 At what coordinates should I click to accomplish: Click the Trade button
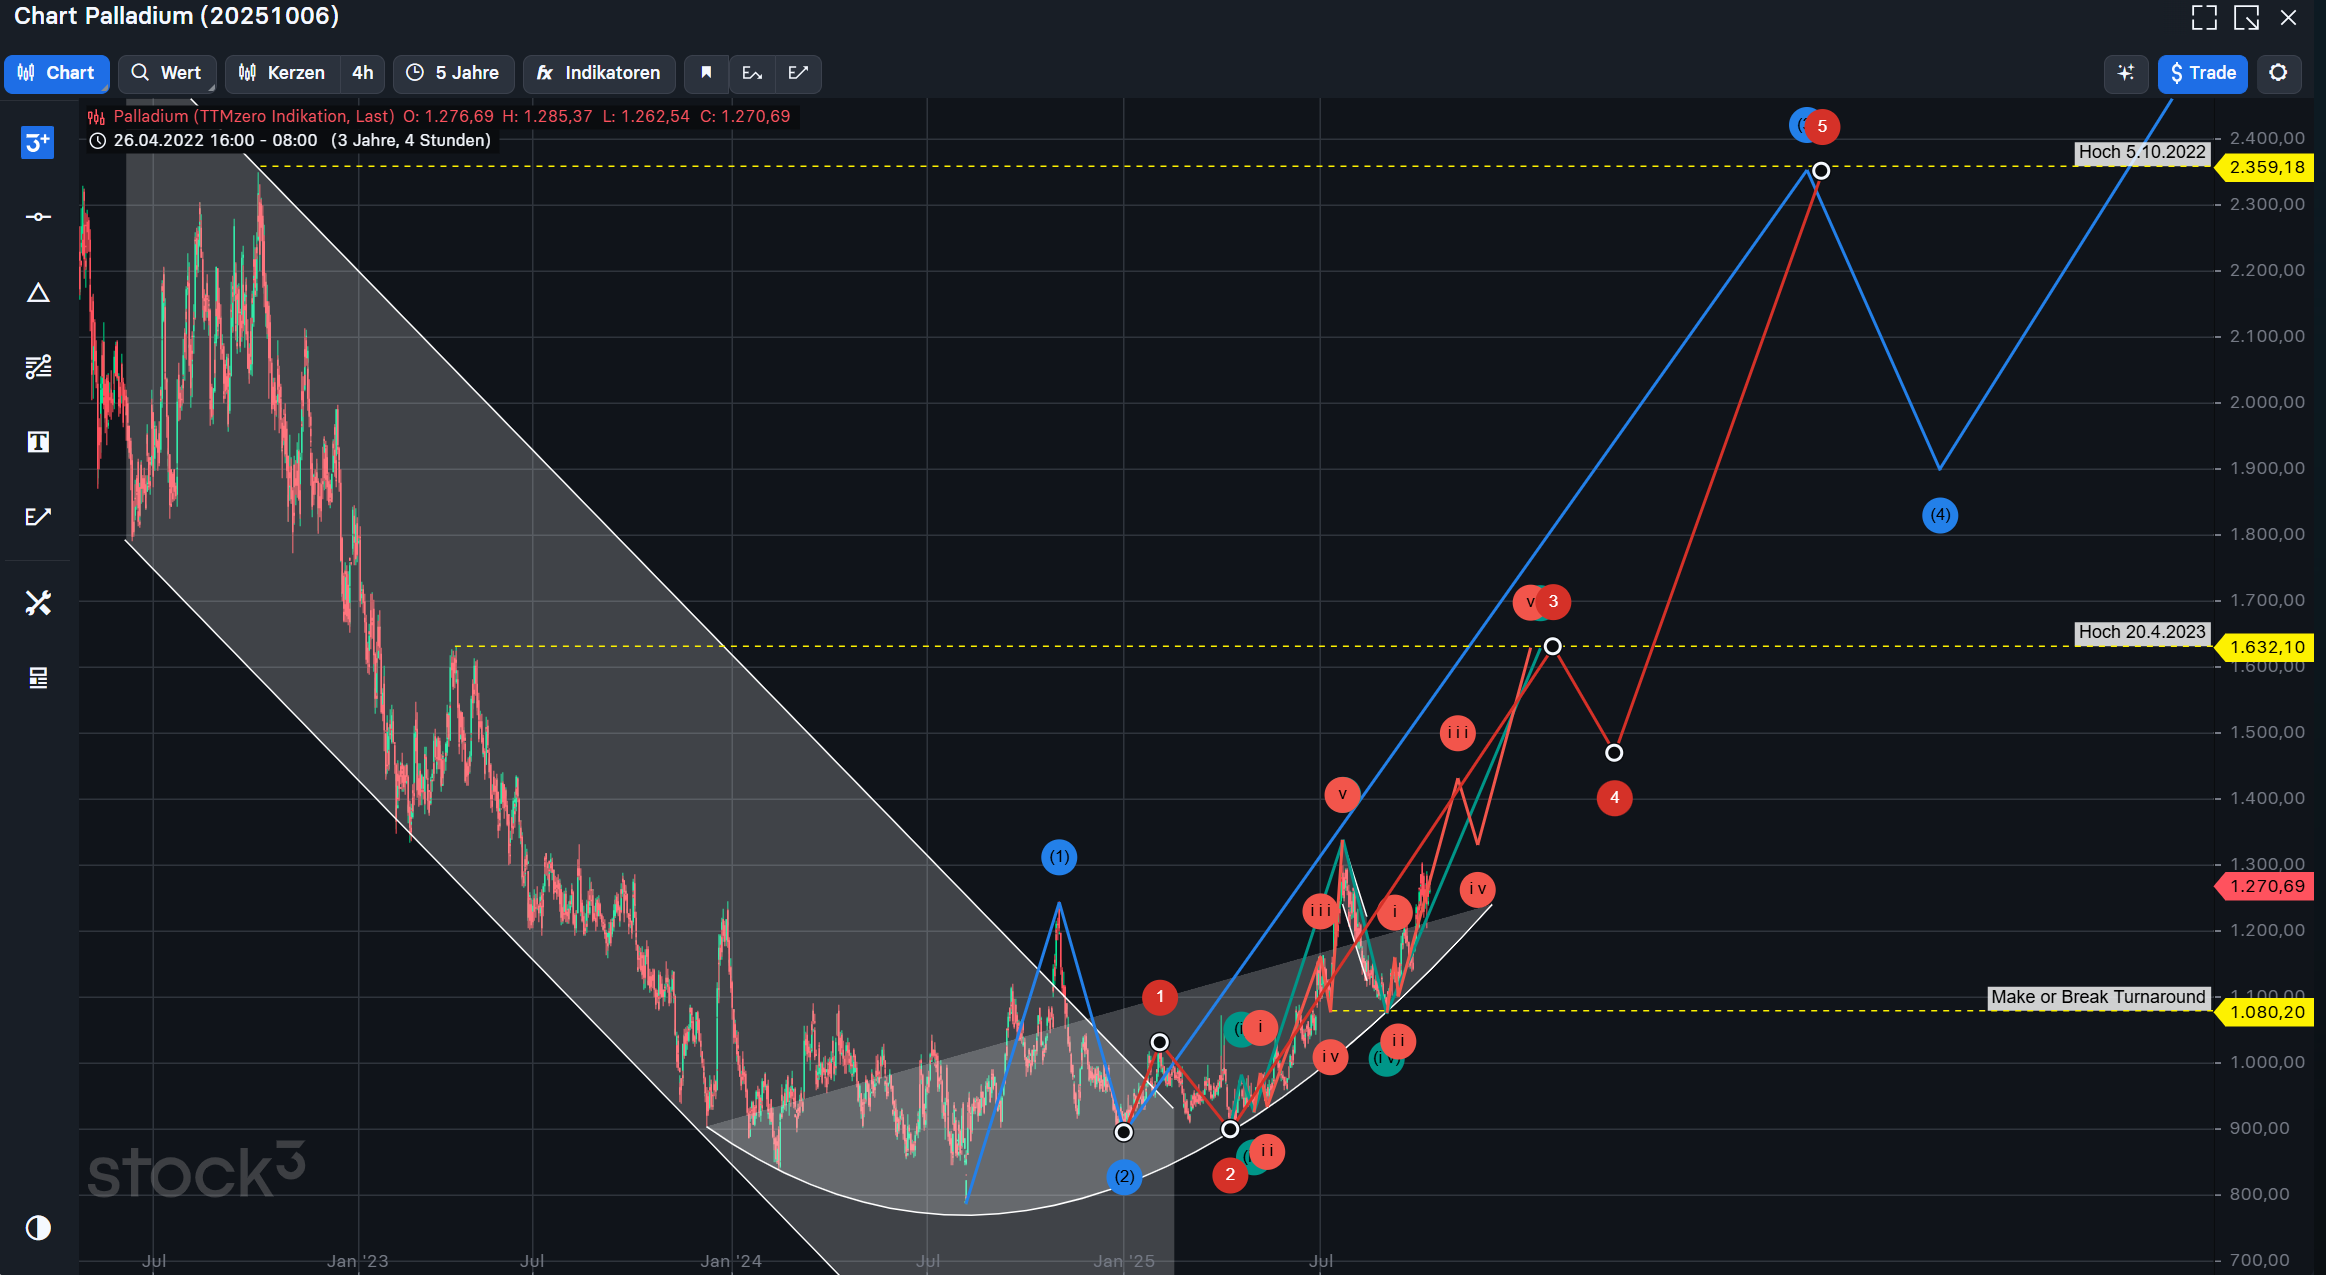[2202, 73]
